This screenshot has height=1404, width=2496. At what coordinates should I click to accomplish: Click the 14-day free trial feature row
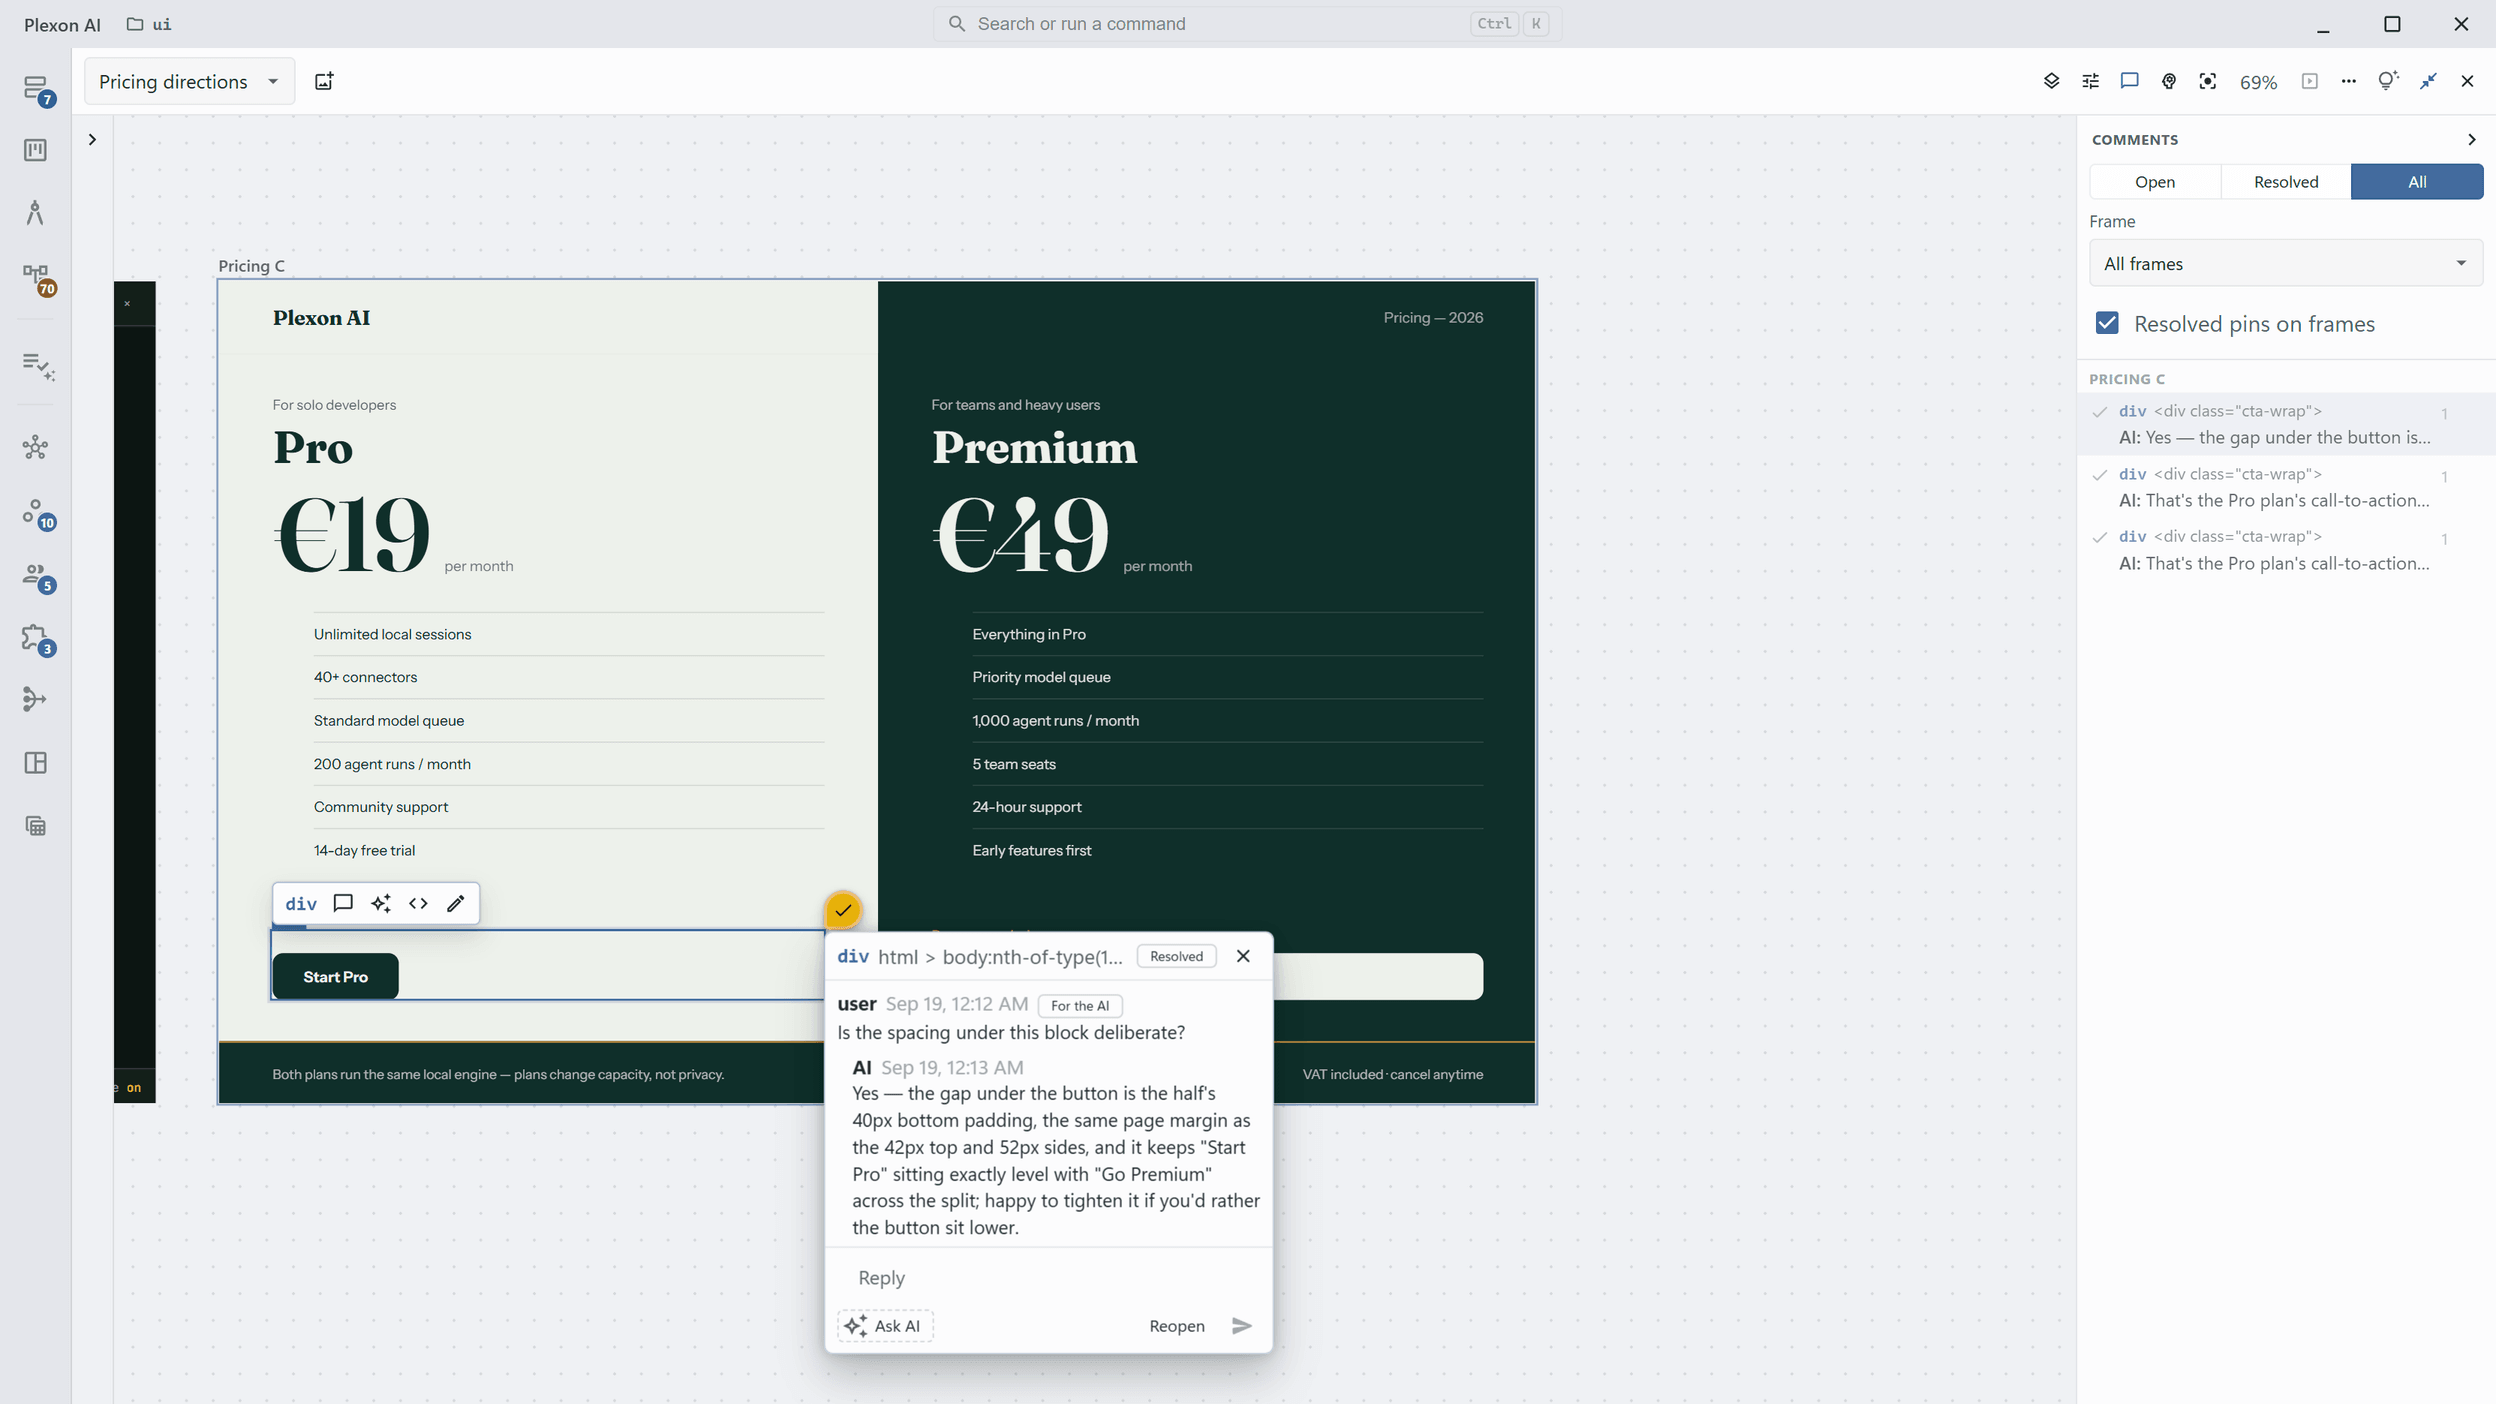(x=568, y=850)
